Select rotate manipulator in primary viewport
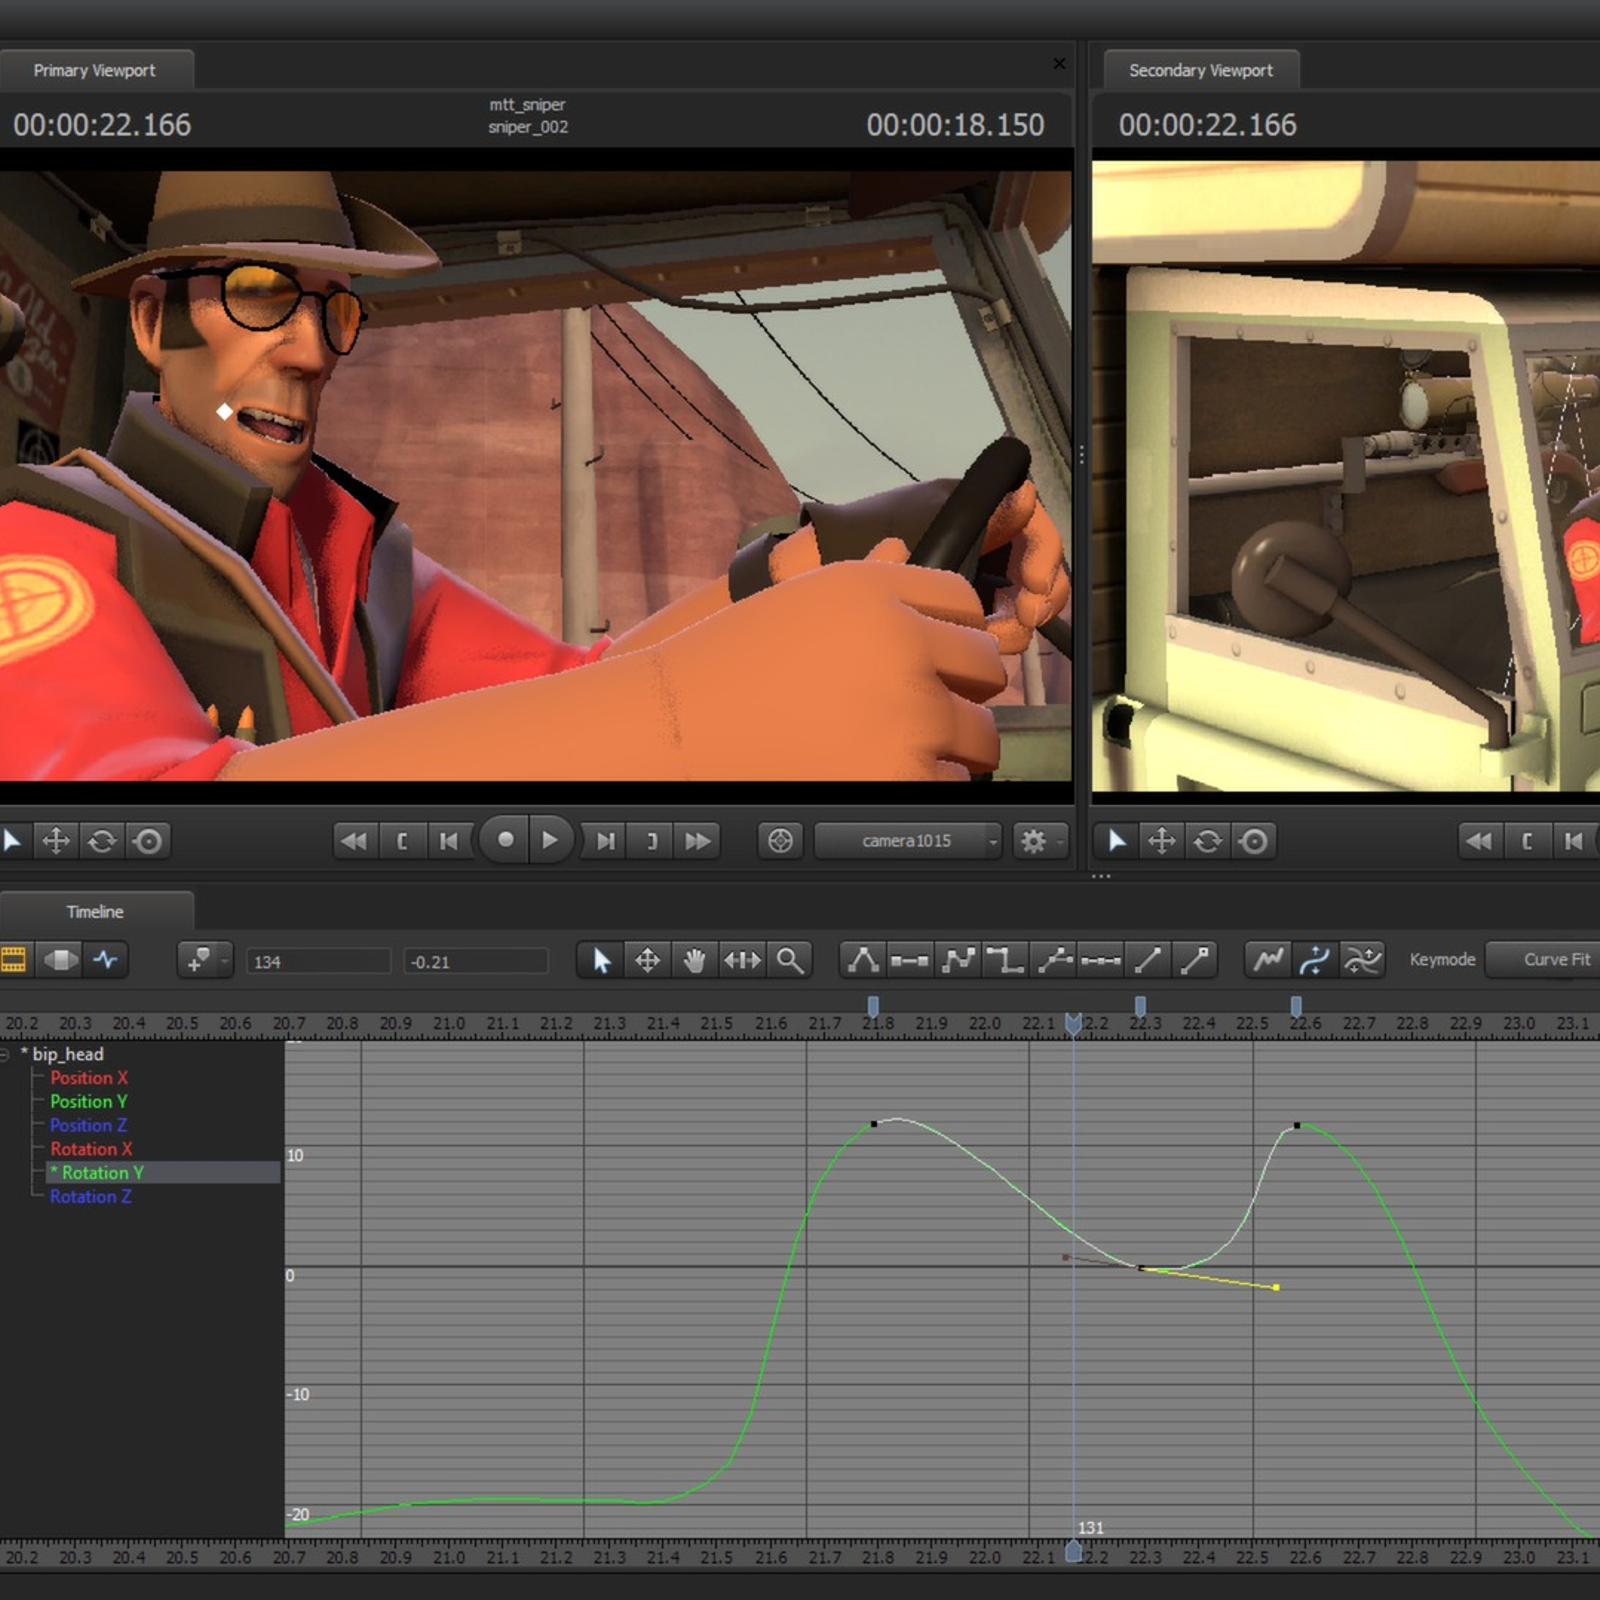This screenshot has height=1600, width=1600. coord(102,841)
